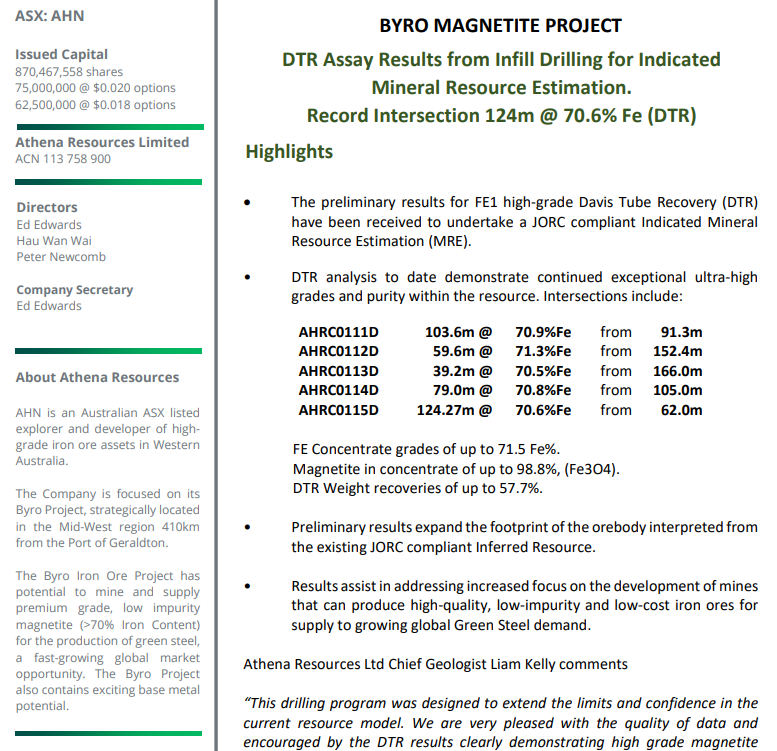Click '870,467,558 shares' line
This screenshot has height=751, width=777.
click(69, 72)
